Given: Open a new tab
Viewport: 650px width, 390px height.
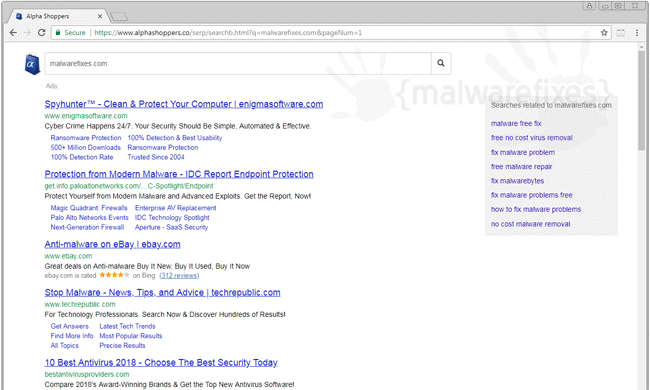Looking at the screenshot, I should [119, 17].
